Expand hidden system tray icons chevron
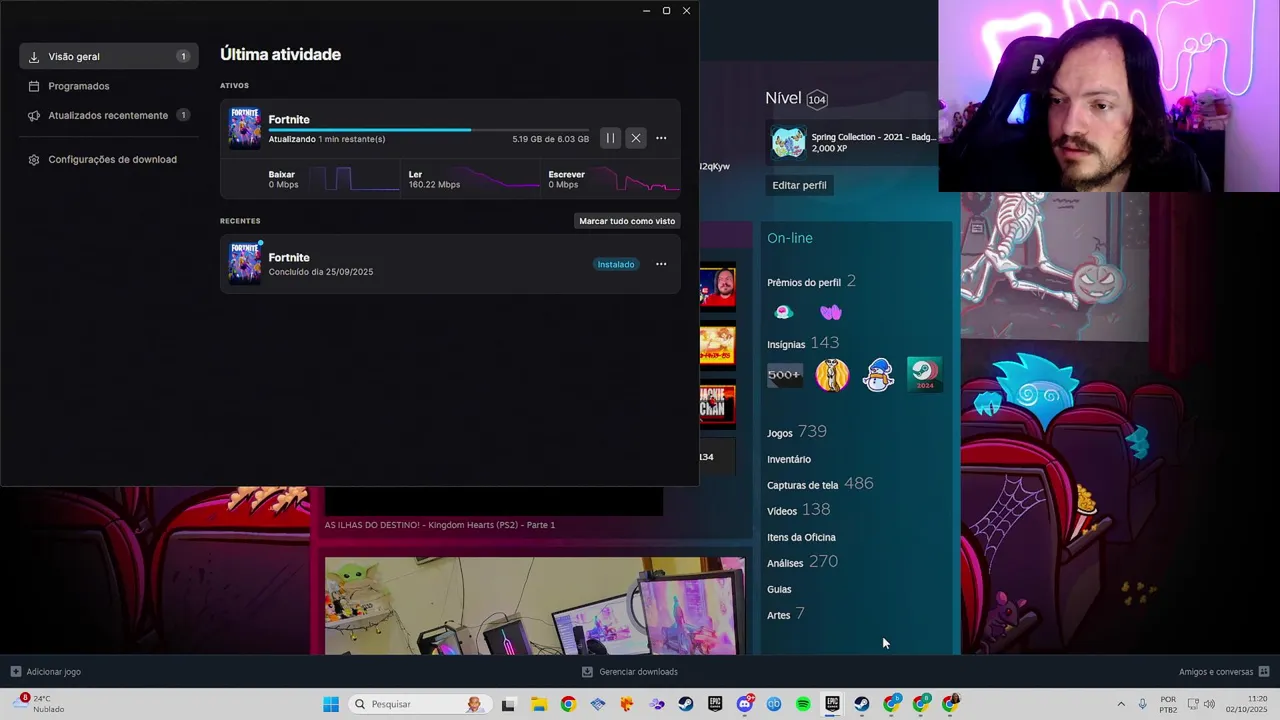Image resolution: width=1280 pixels, height=720 pixels. [1121, 704]
